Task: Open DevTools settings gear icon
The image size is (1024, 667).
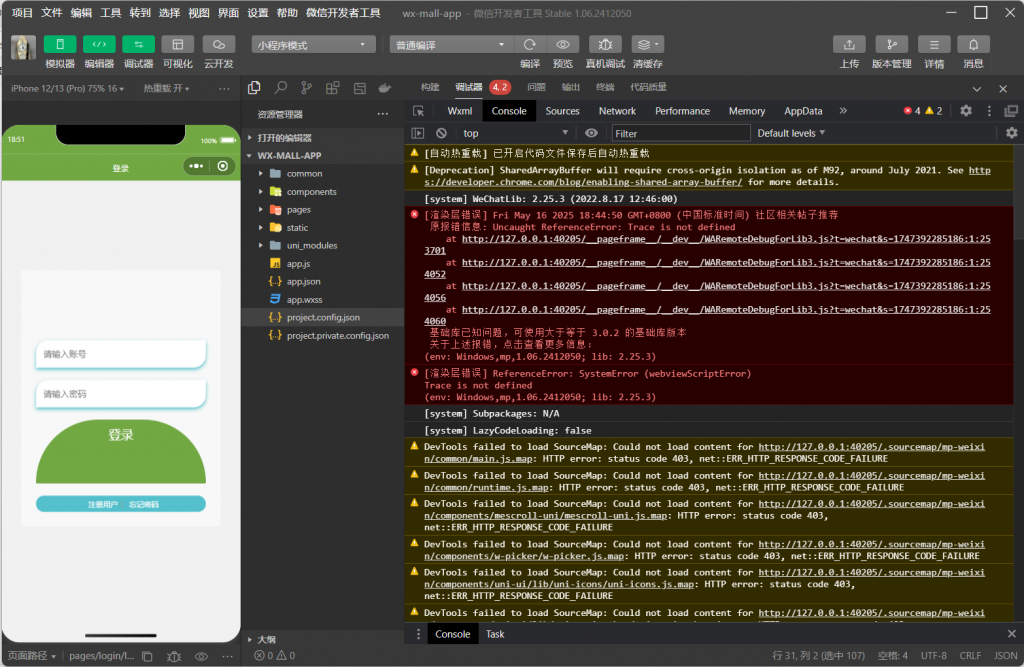Action: (966, 111)
